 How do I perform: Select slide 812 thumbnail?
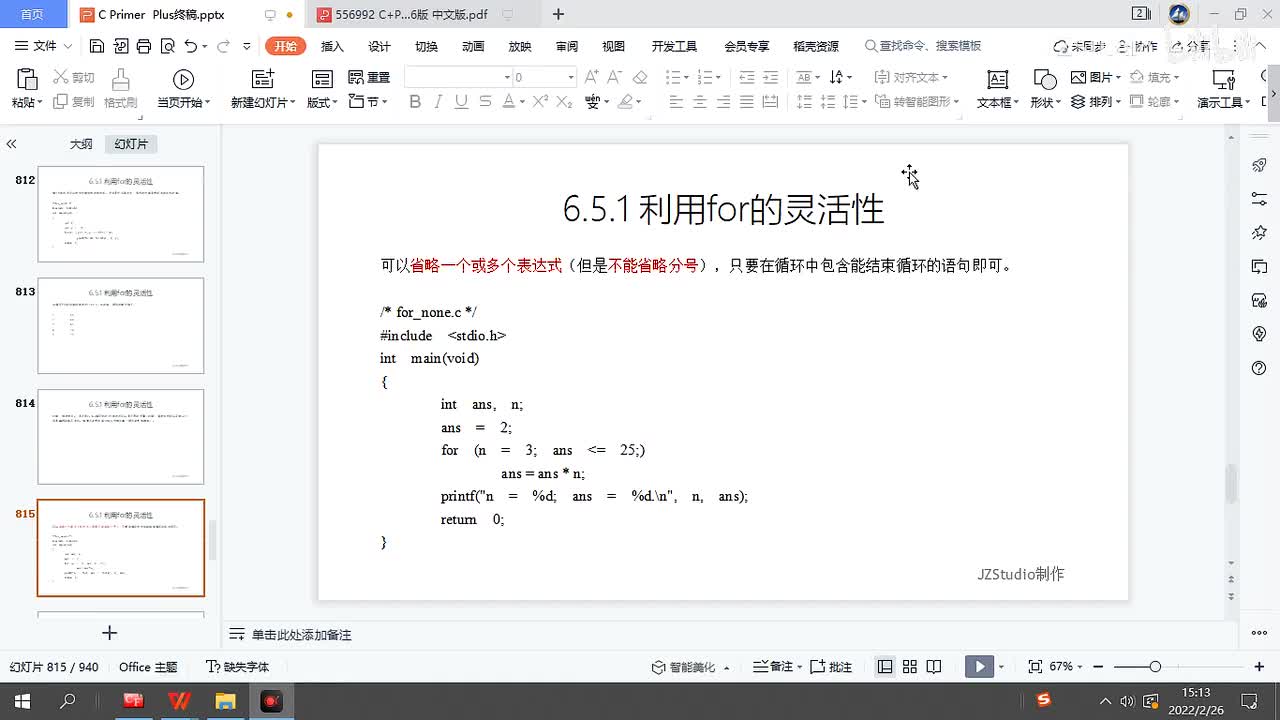(x=121, y=214)
